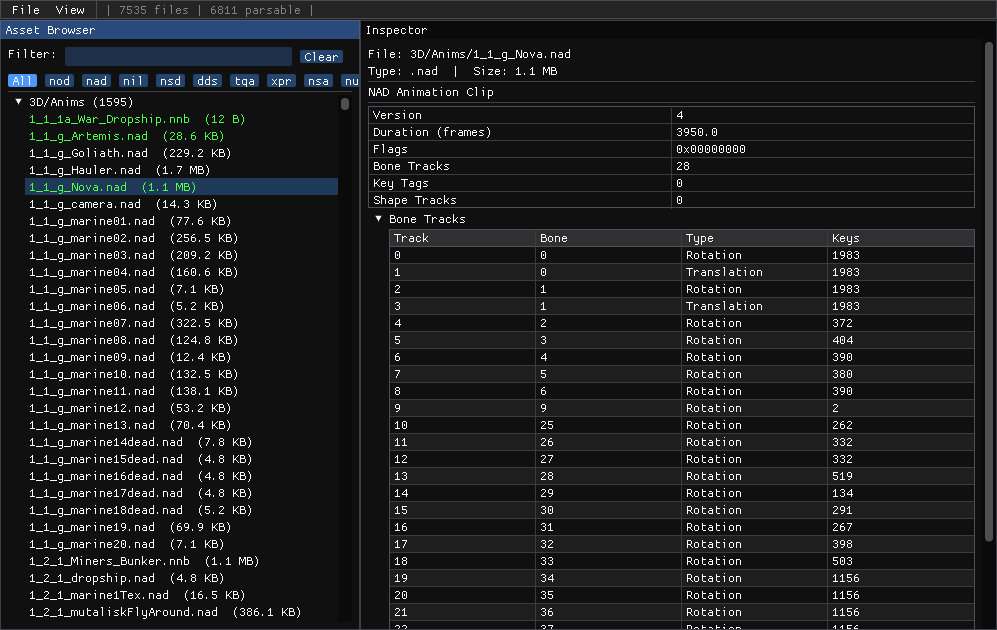
Task: Select the All file type filter
Action: pos(22,81)
